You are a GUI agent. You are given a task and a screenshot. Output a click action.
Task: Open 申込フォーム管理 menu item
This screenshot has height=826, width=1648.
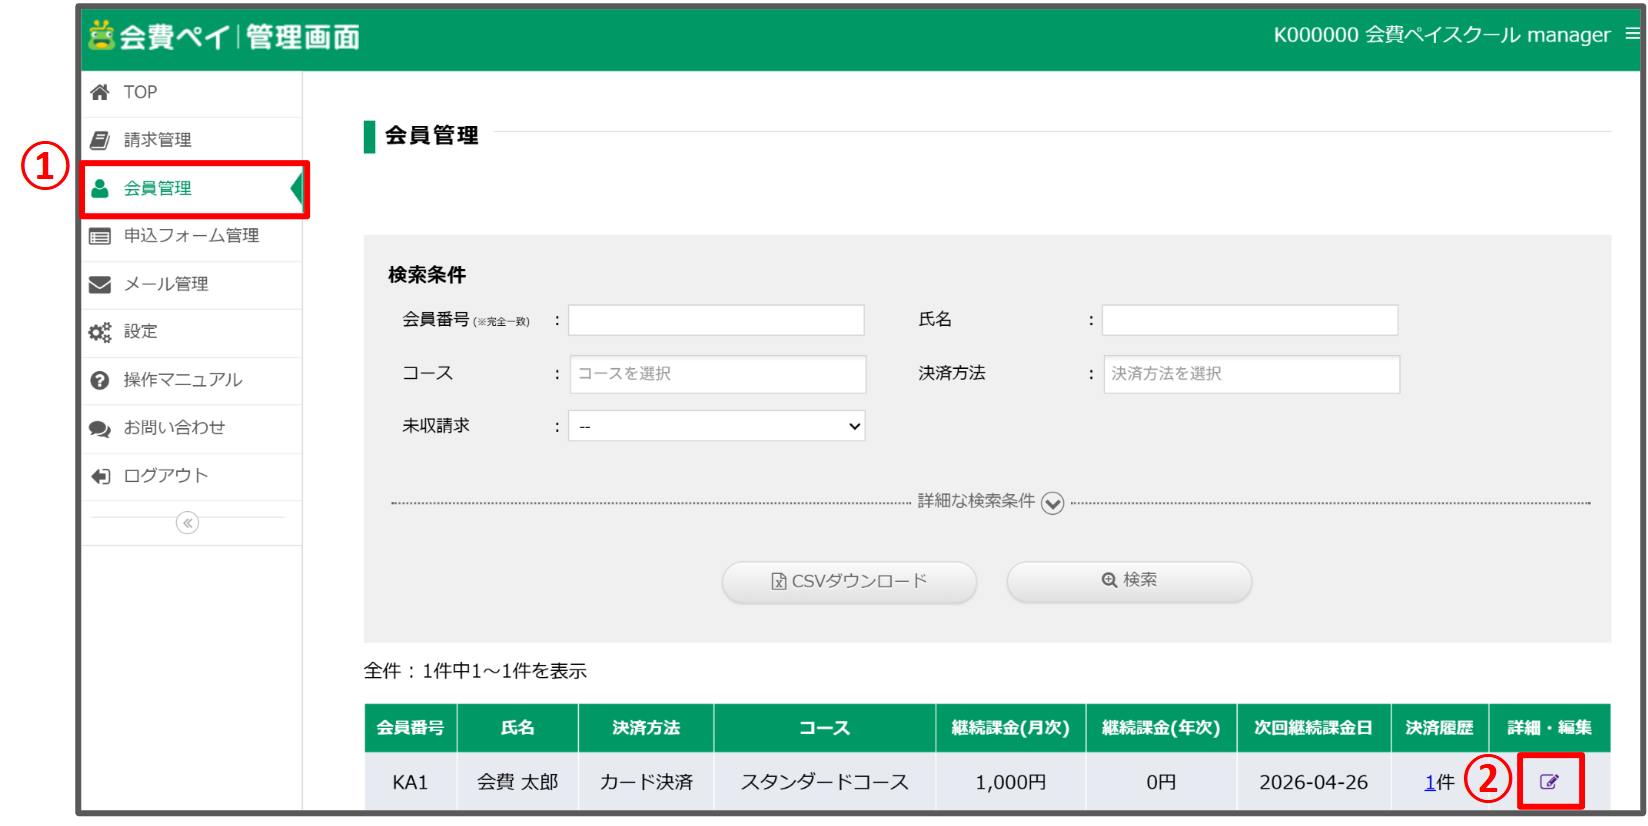coord(192,236)
